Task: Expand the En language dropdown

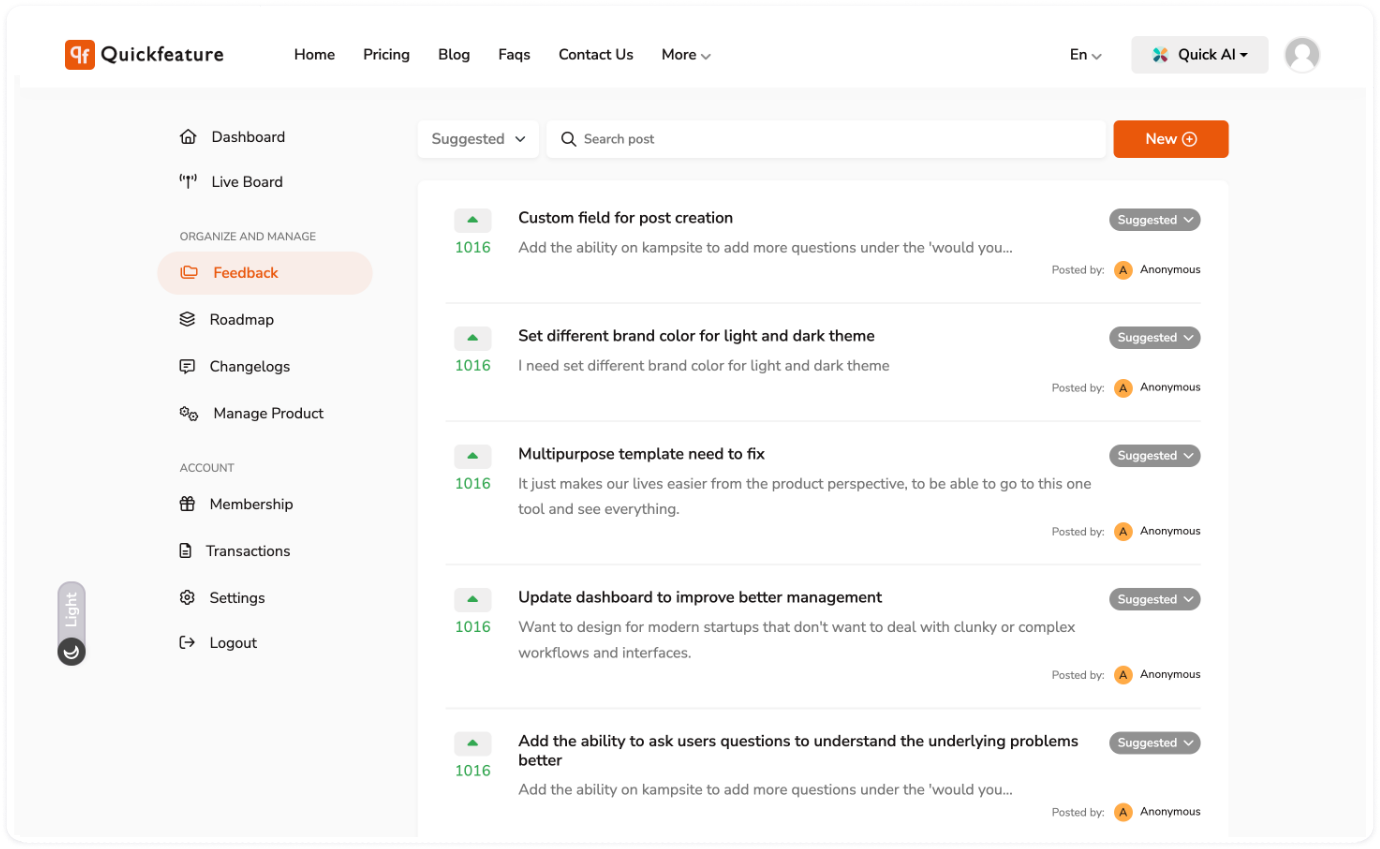Action: click(x=1085, y=55)
